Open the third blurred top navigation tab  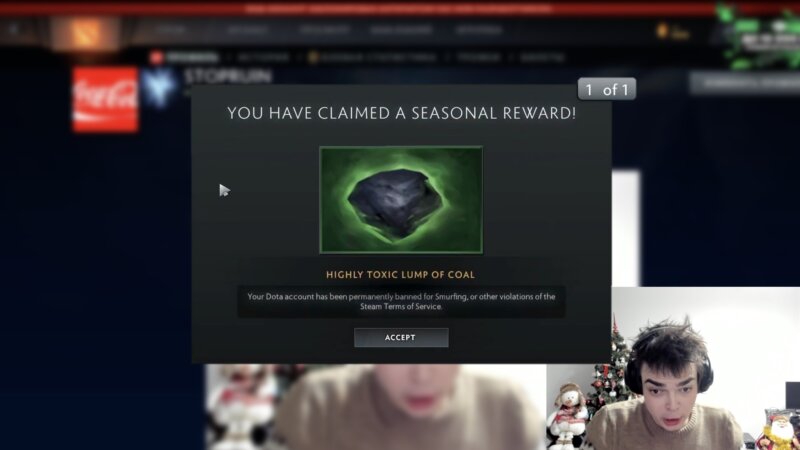click(x=324, y=30)
